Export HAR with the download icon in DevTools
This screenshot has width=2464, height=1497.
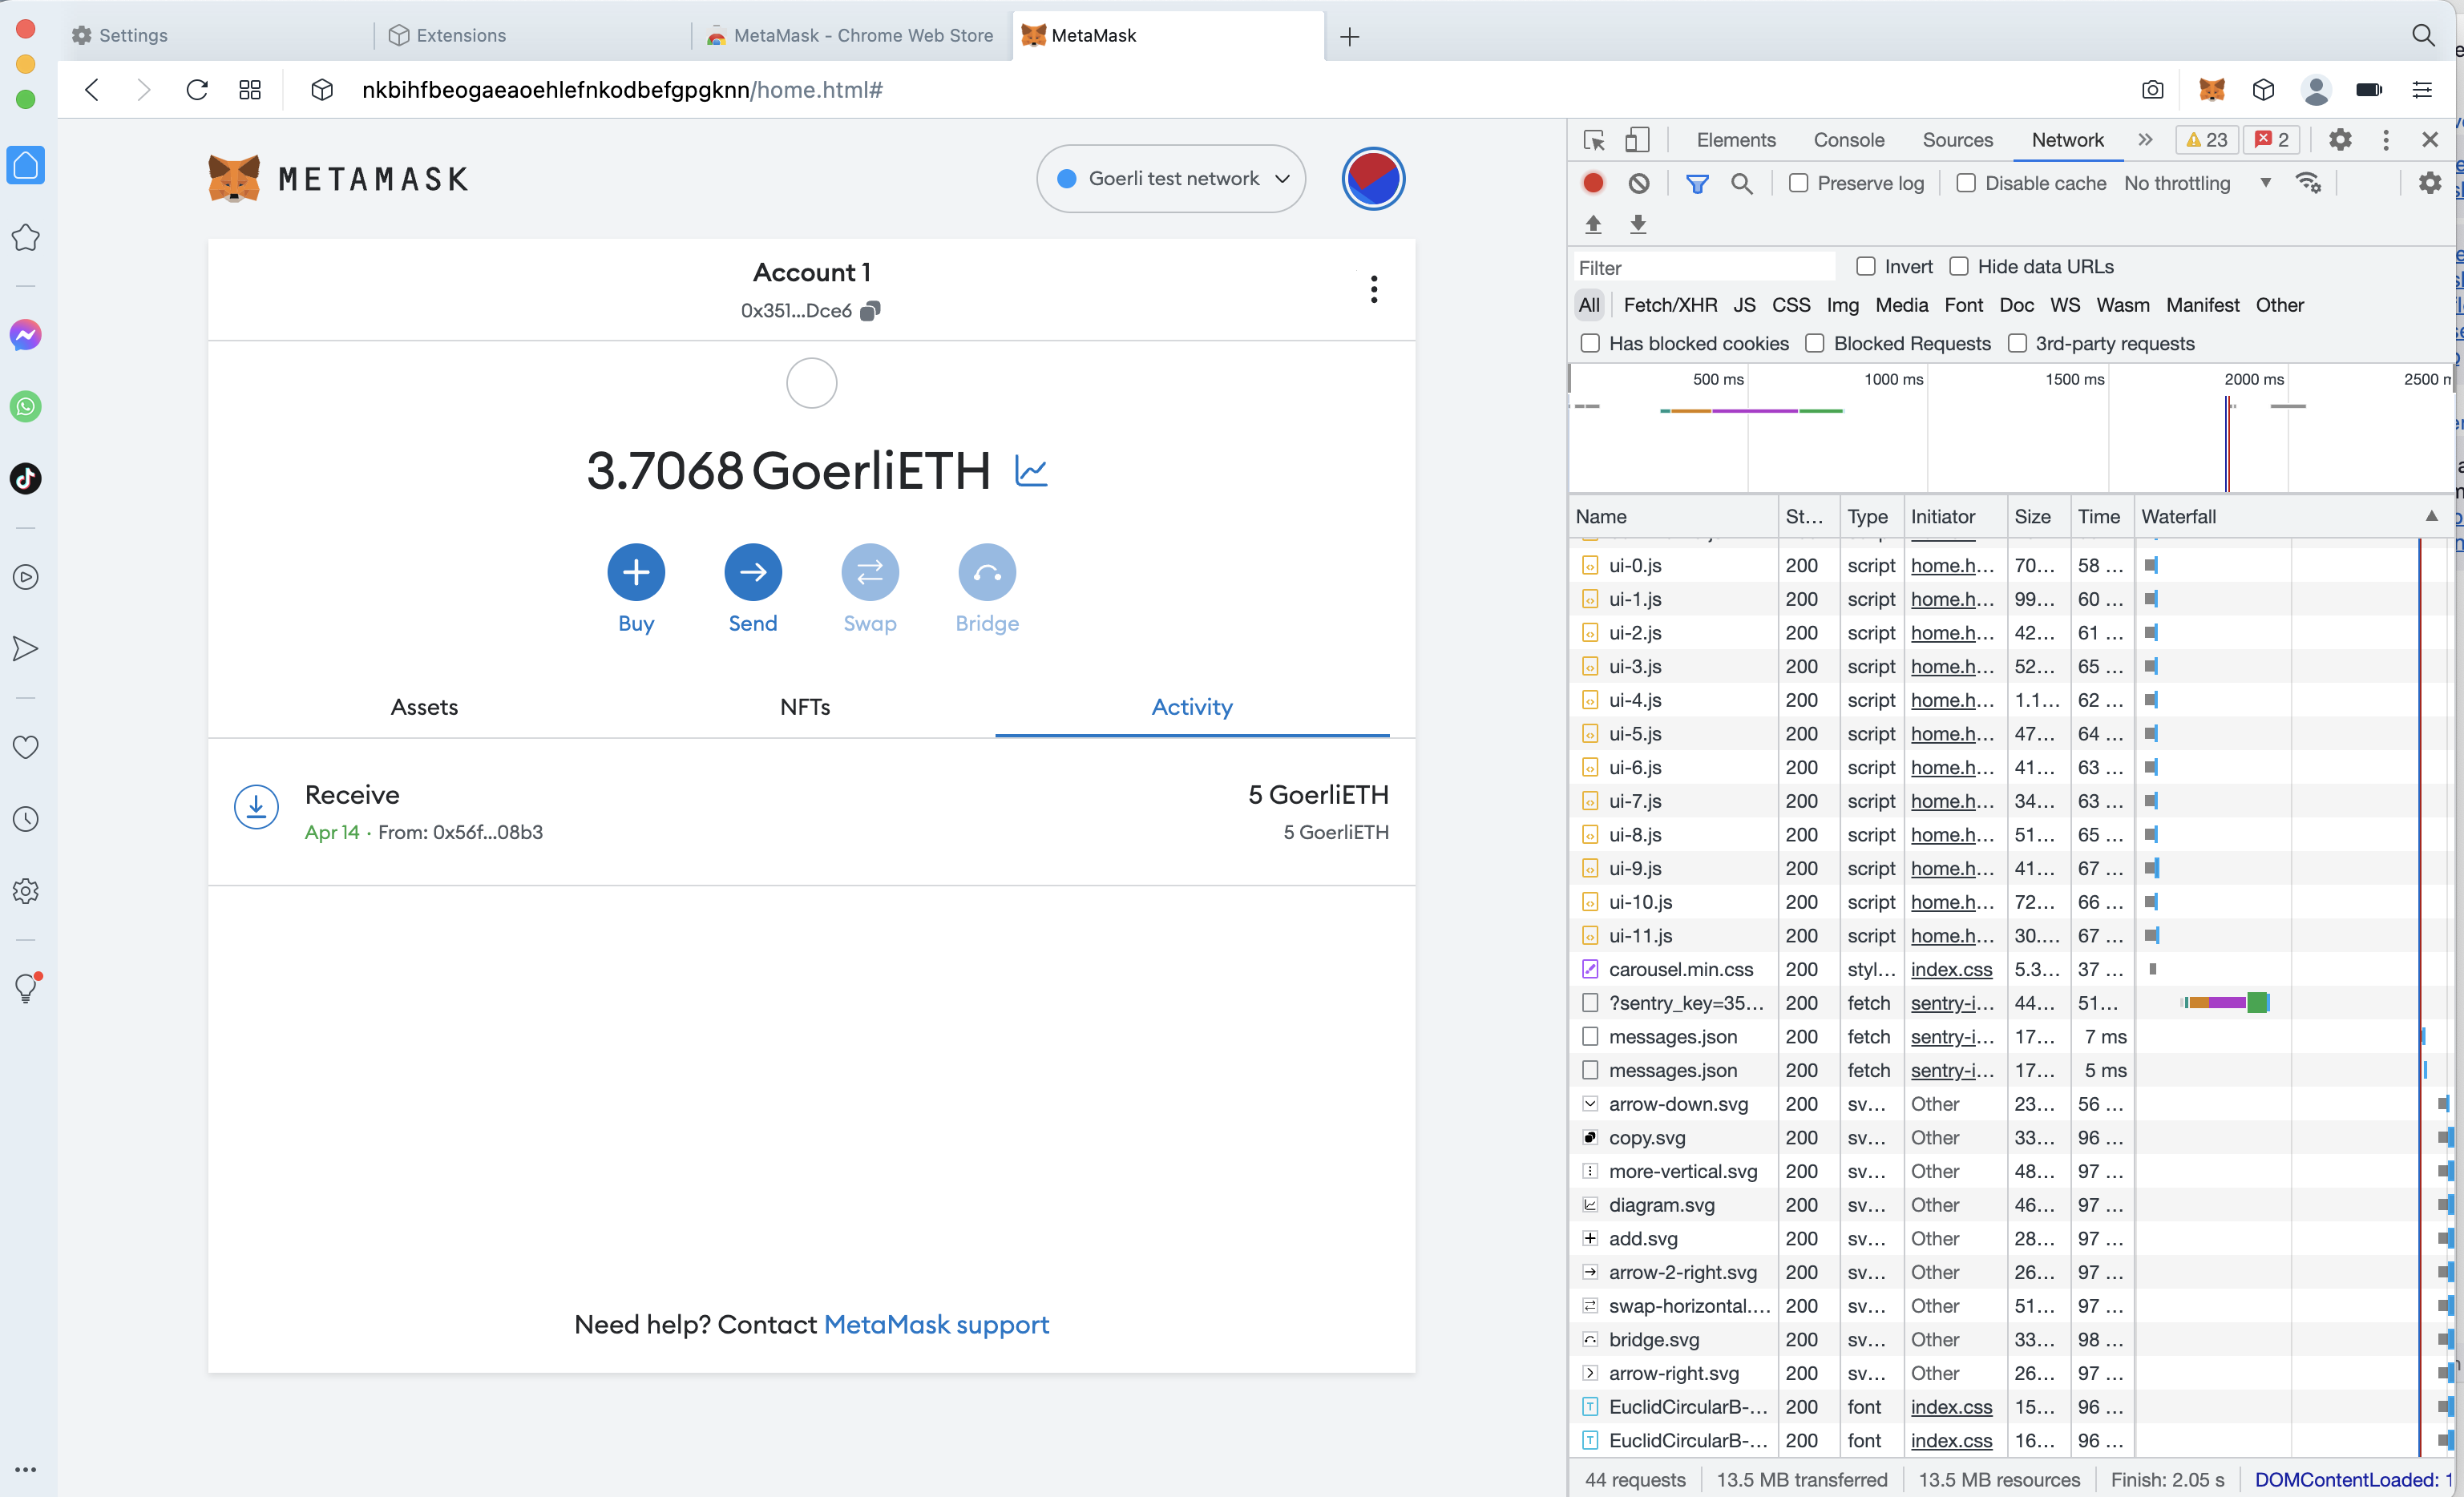1638,224
